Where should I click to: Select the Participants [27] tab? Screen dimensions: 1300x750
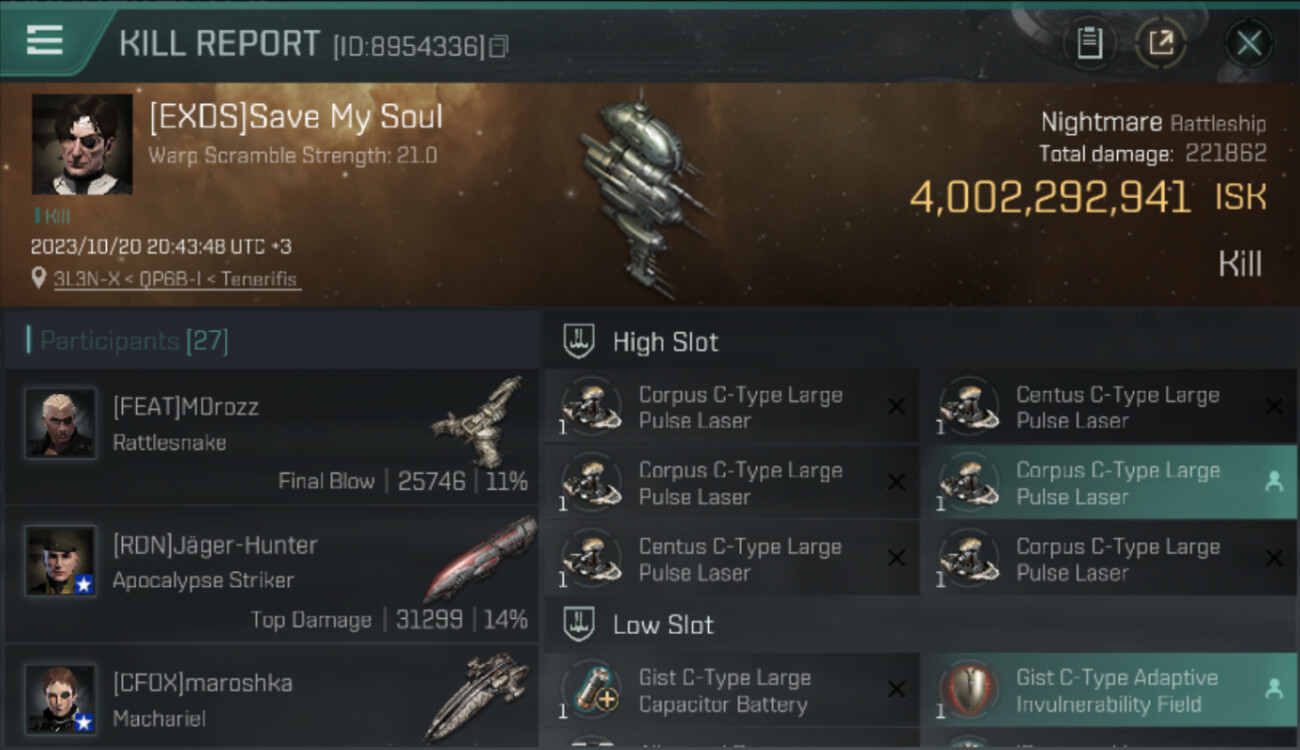pyautogui.click(x=134, y=341)
